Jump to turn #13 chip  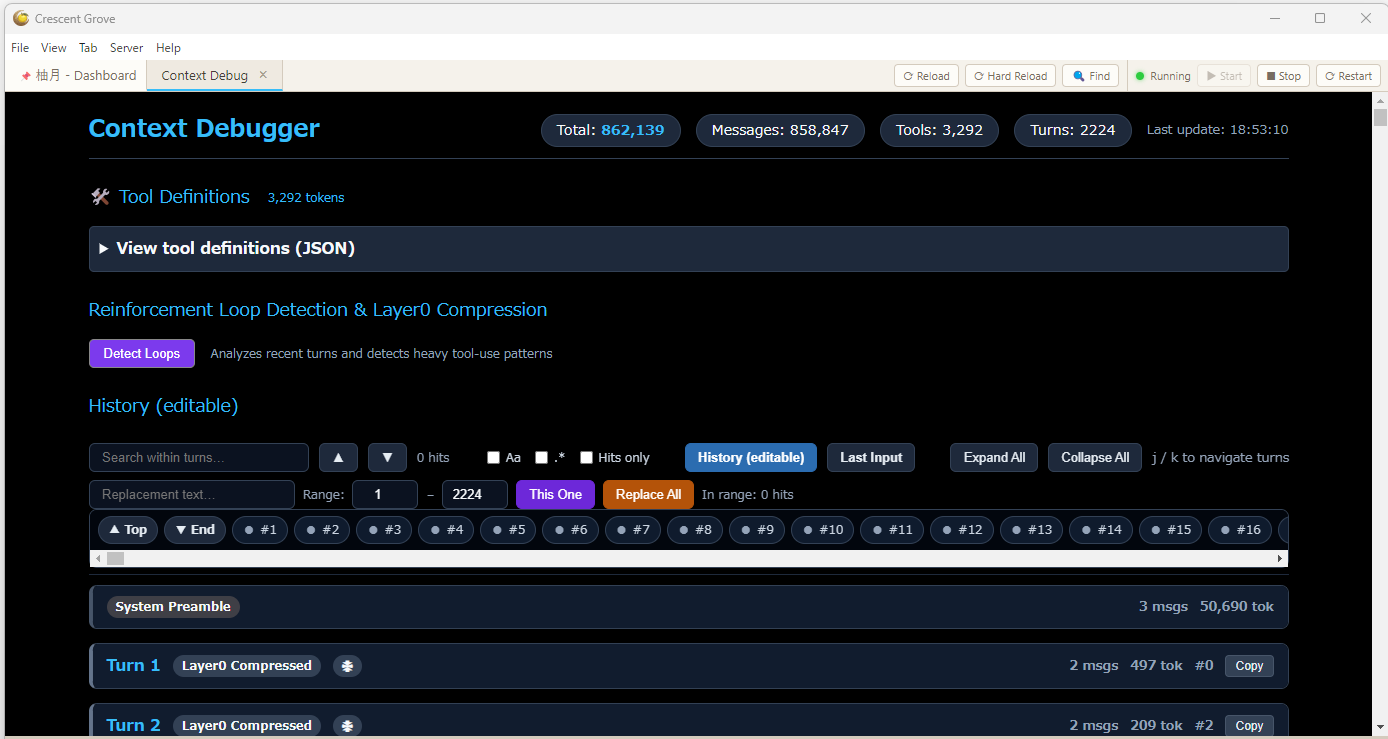1032,530
